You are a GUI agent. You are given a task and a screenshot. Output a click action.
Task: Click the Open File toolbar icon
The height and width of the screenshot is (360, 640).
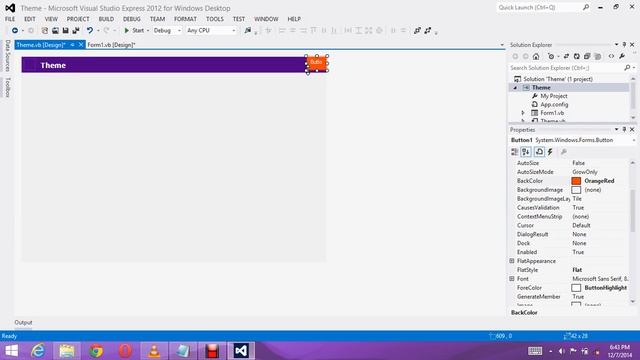pyautogui.click(x=55, y=30)
